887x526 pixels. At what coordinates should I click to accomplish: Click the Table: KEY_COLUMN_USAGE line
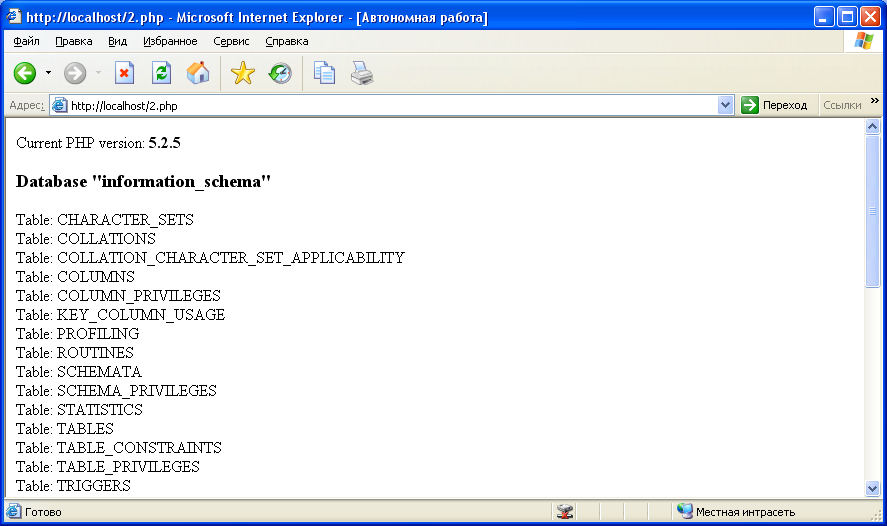[120, 314]
